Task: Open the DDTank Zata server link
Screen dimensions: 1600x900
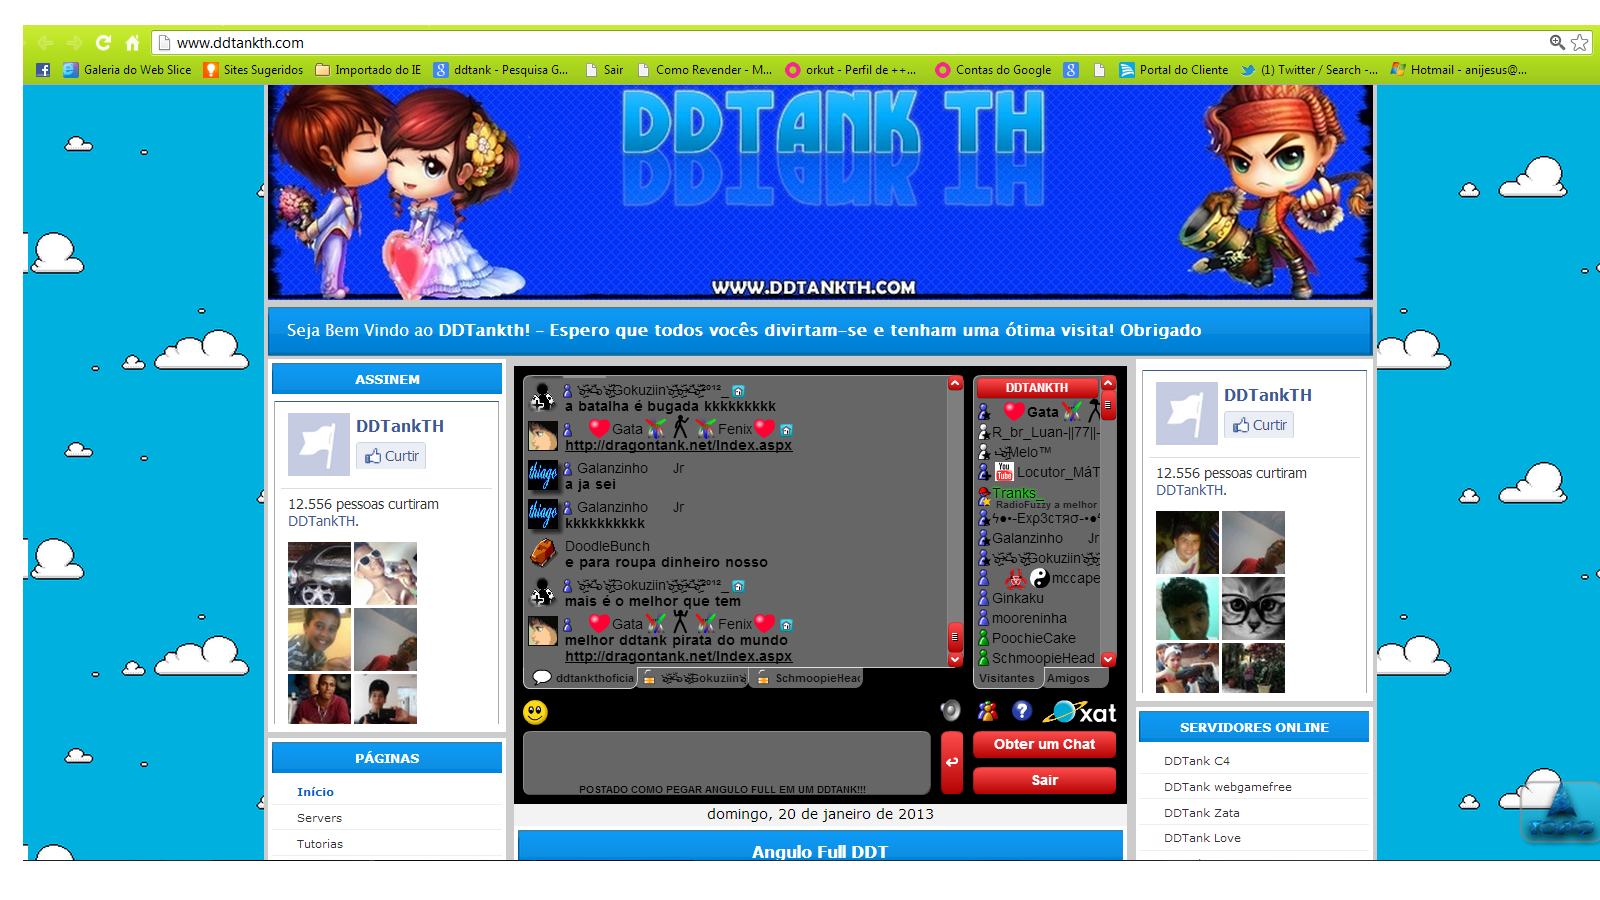Action: click(1202, 813)
